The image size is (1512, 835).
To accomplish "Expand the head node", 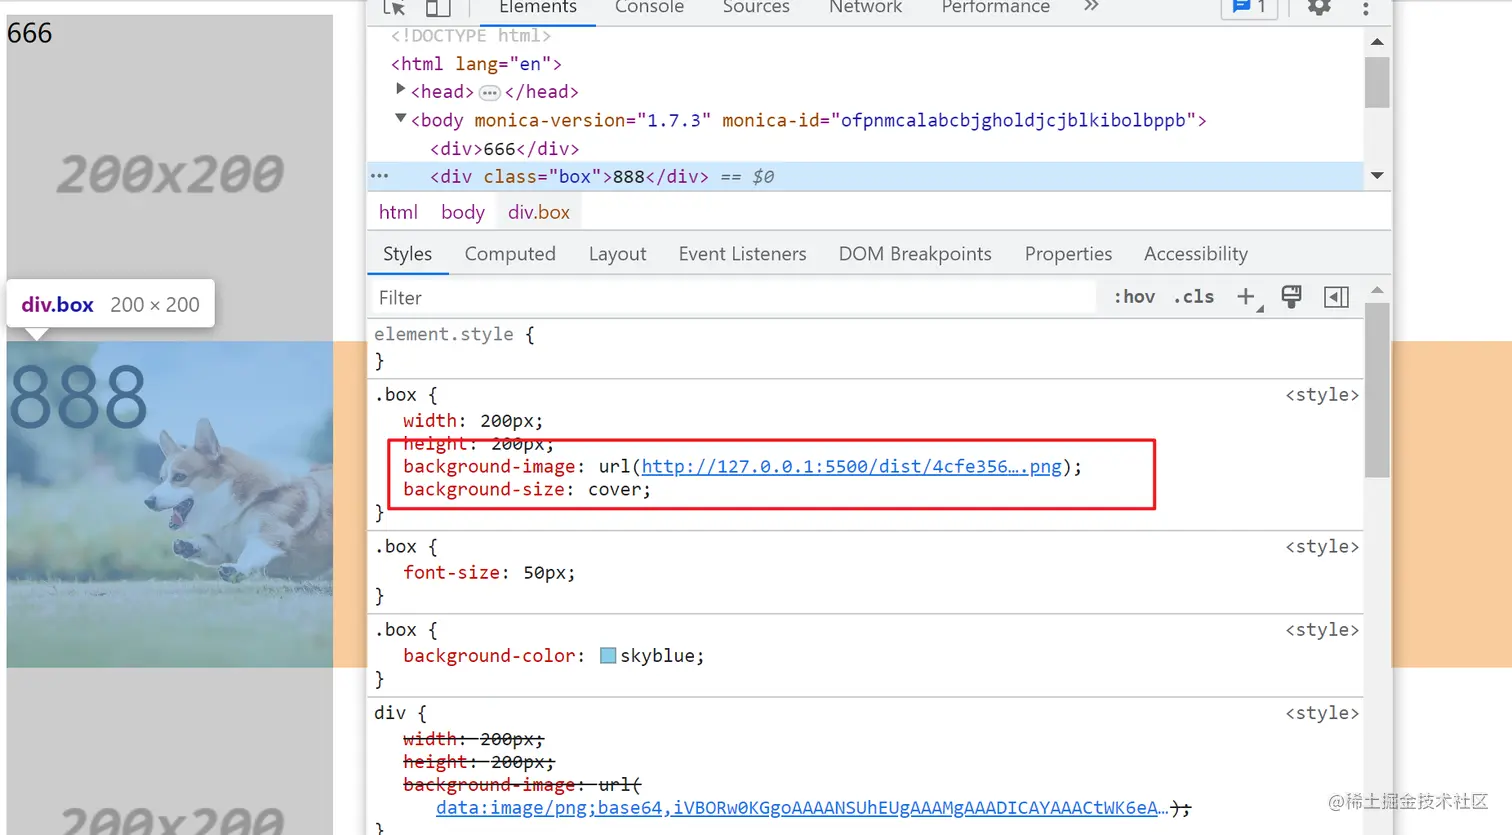I will [x=401, y=90].
